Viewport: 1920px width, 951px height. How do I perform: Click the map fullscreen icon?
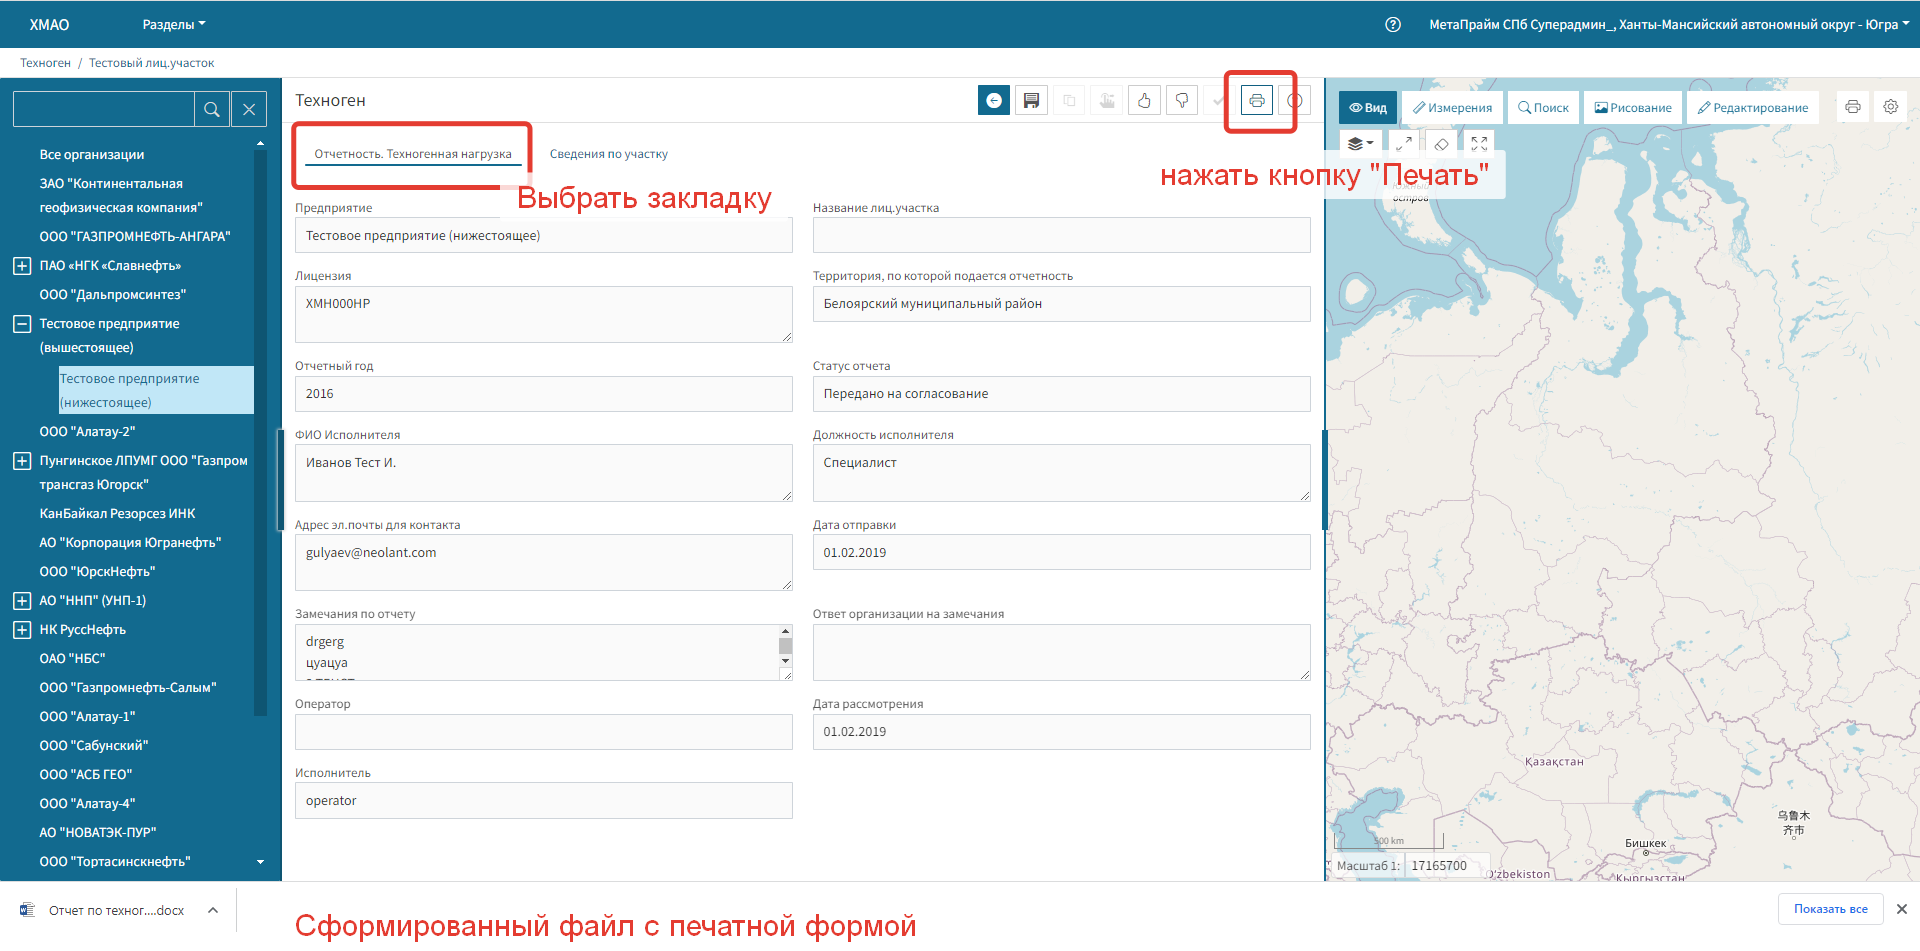(x=1479, y=144)
